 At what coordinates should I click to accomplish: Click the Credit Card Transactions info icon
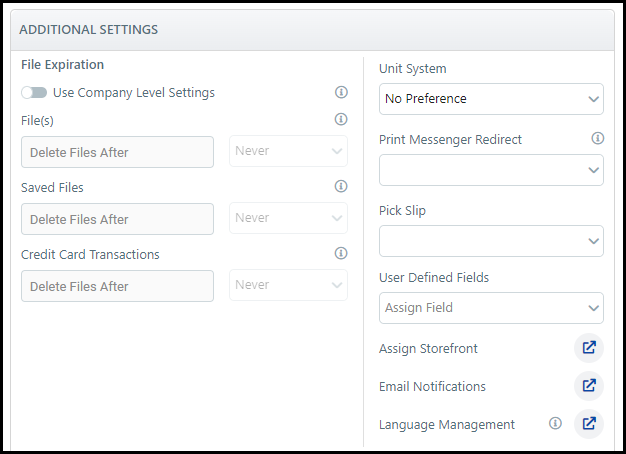341,253
